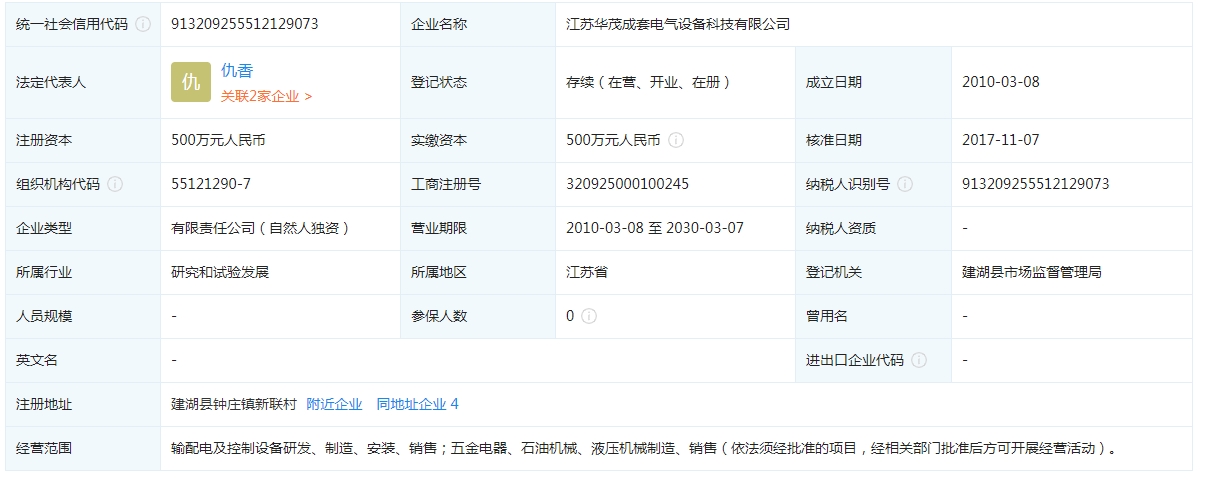Click info icon next to 进出口企业代码
Viewport: 1207px width, 481px height.
pos(919,360)
